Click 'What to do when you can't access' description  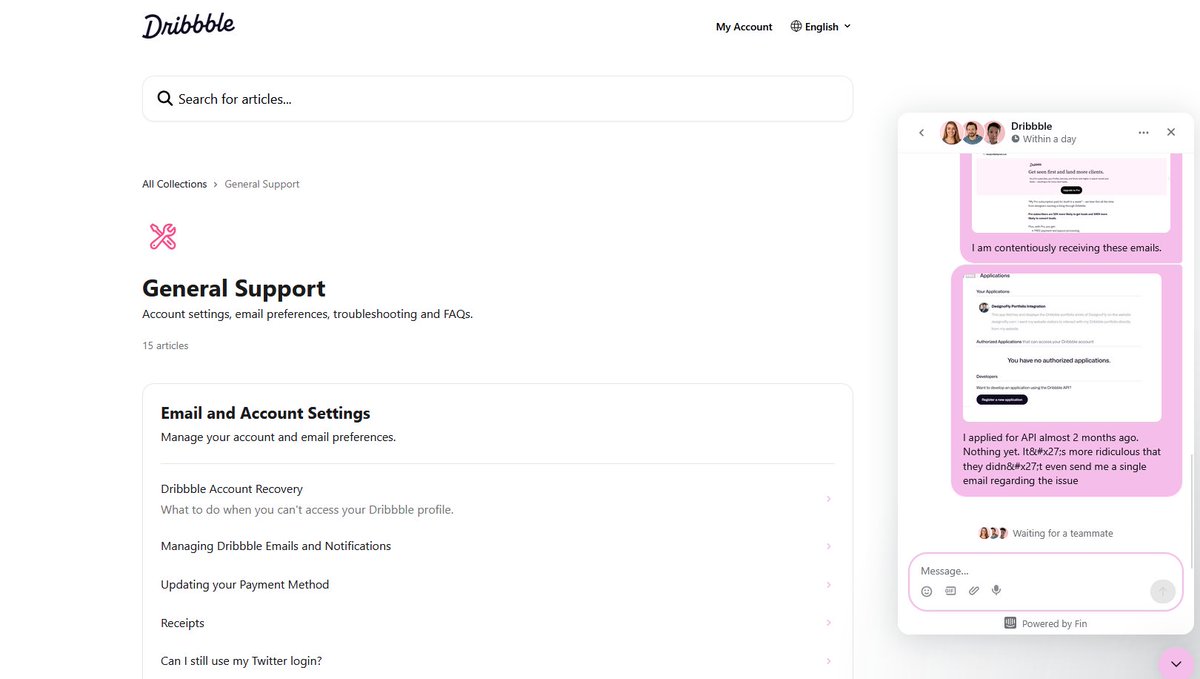tap(307, 510)
